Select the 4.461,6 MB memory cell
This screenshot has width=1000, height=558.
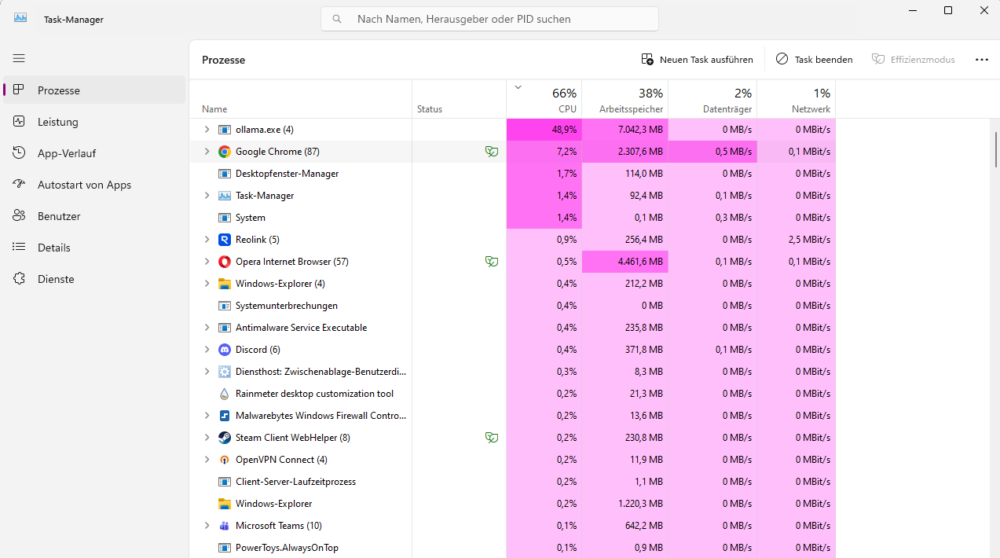tap(625, 261)
